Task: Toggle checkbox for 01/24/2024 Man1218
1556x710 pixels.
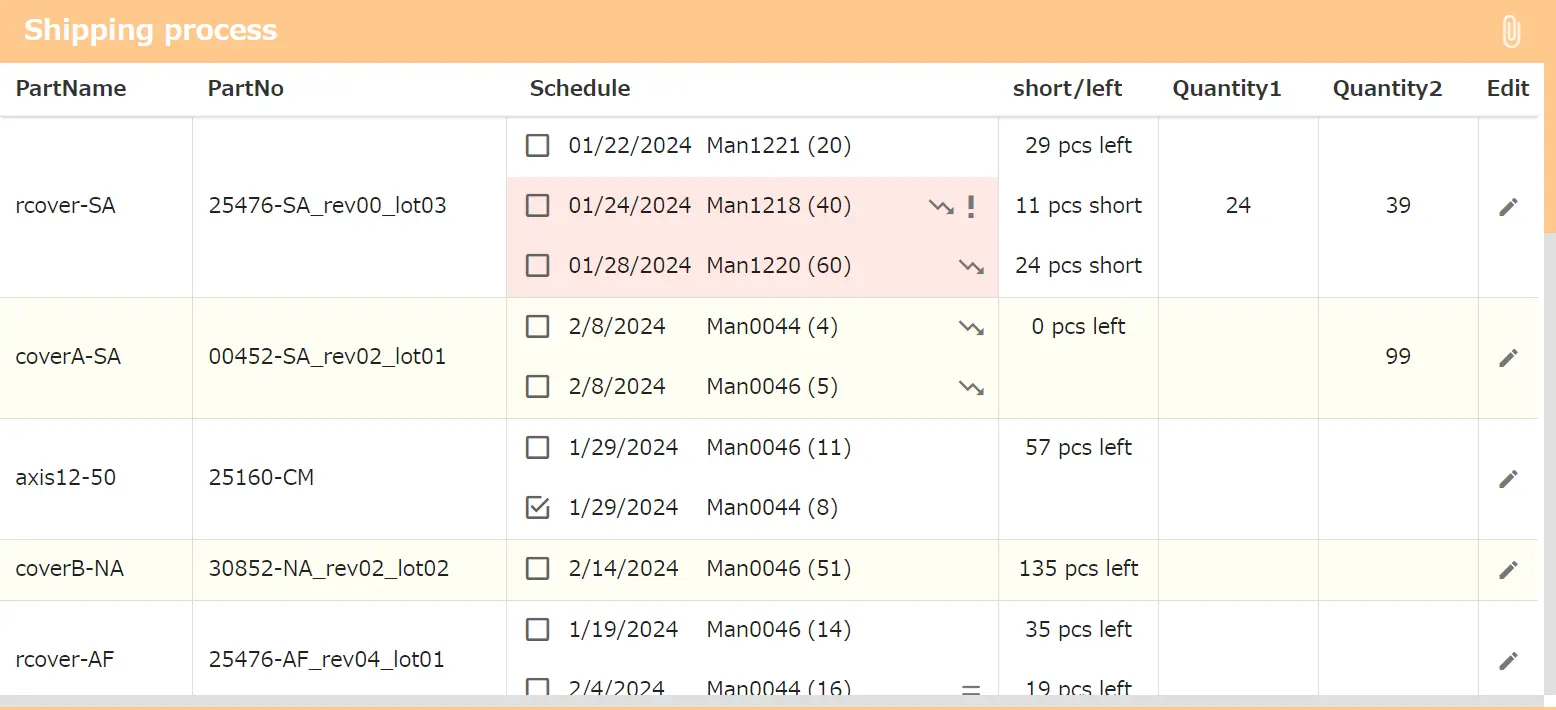Action: coord(538,206)
